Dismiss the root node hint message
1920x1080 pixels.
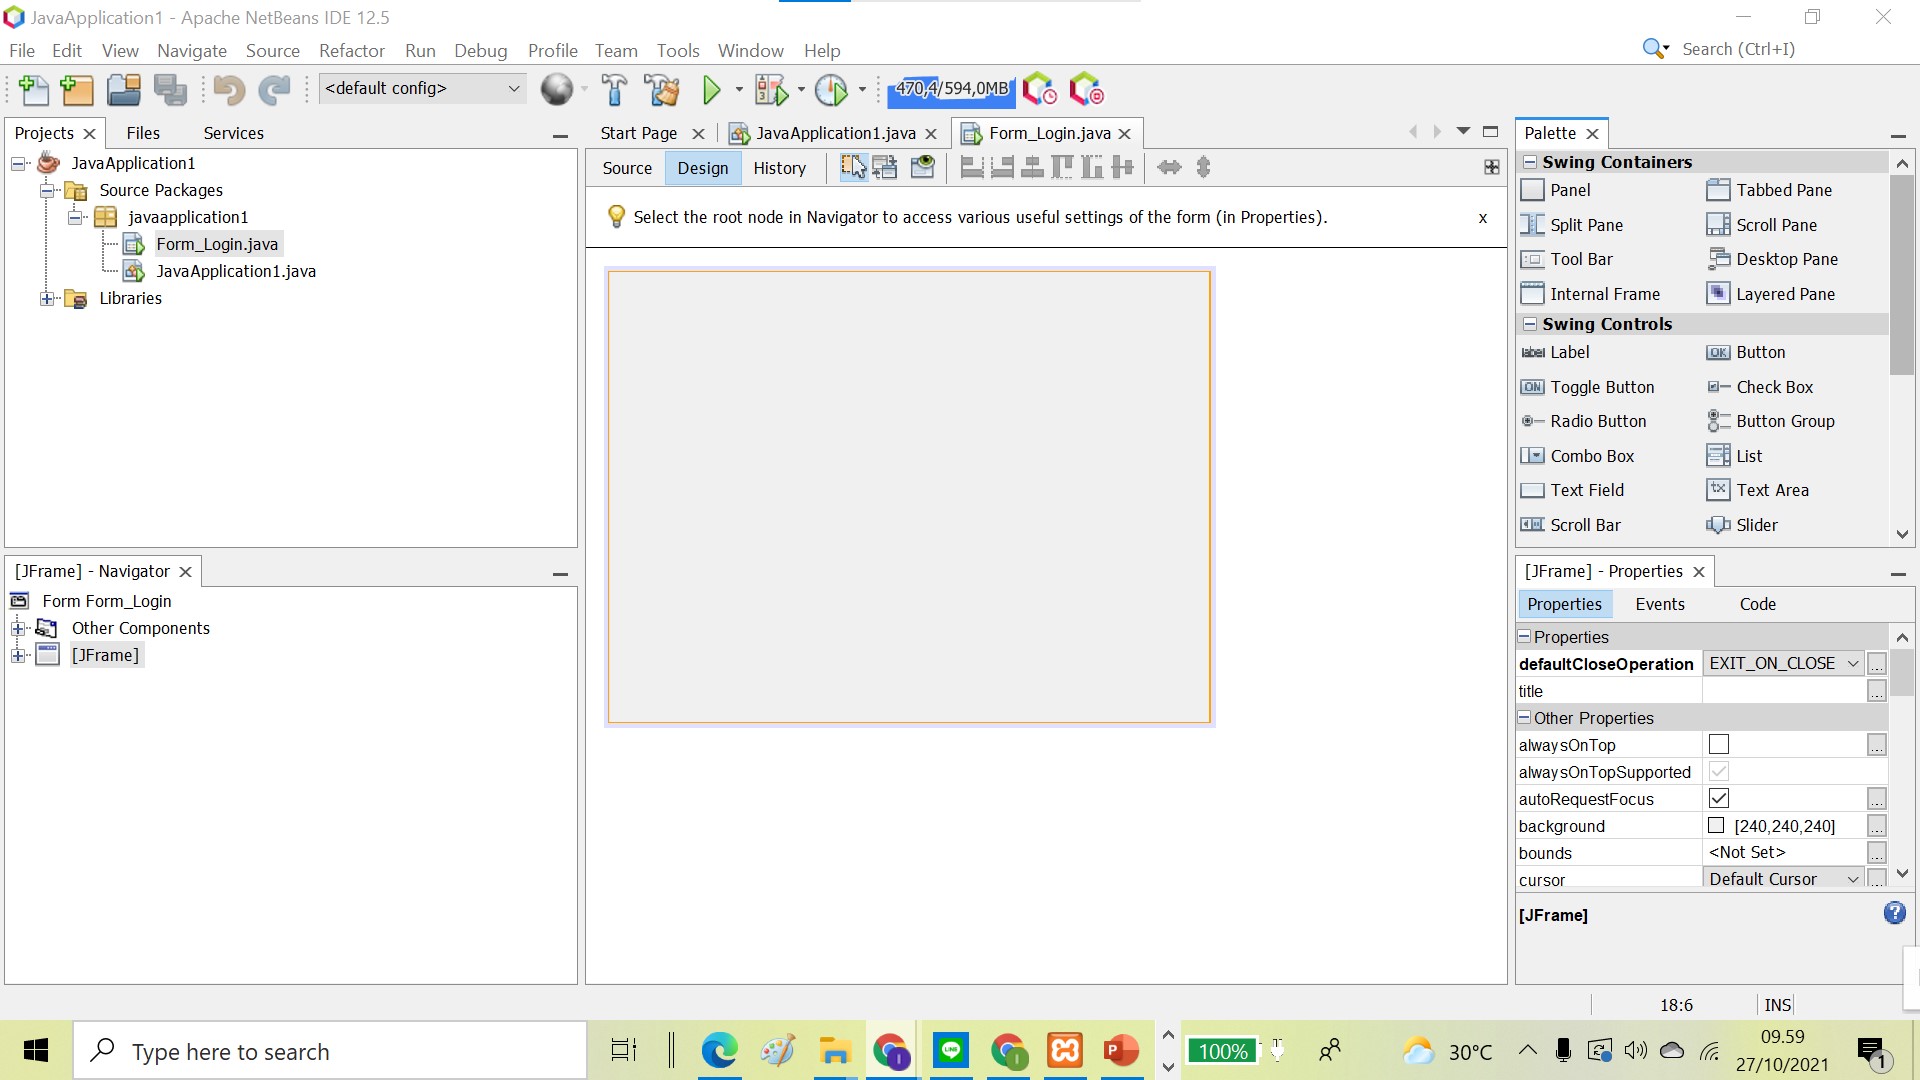pos(1483,218)
